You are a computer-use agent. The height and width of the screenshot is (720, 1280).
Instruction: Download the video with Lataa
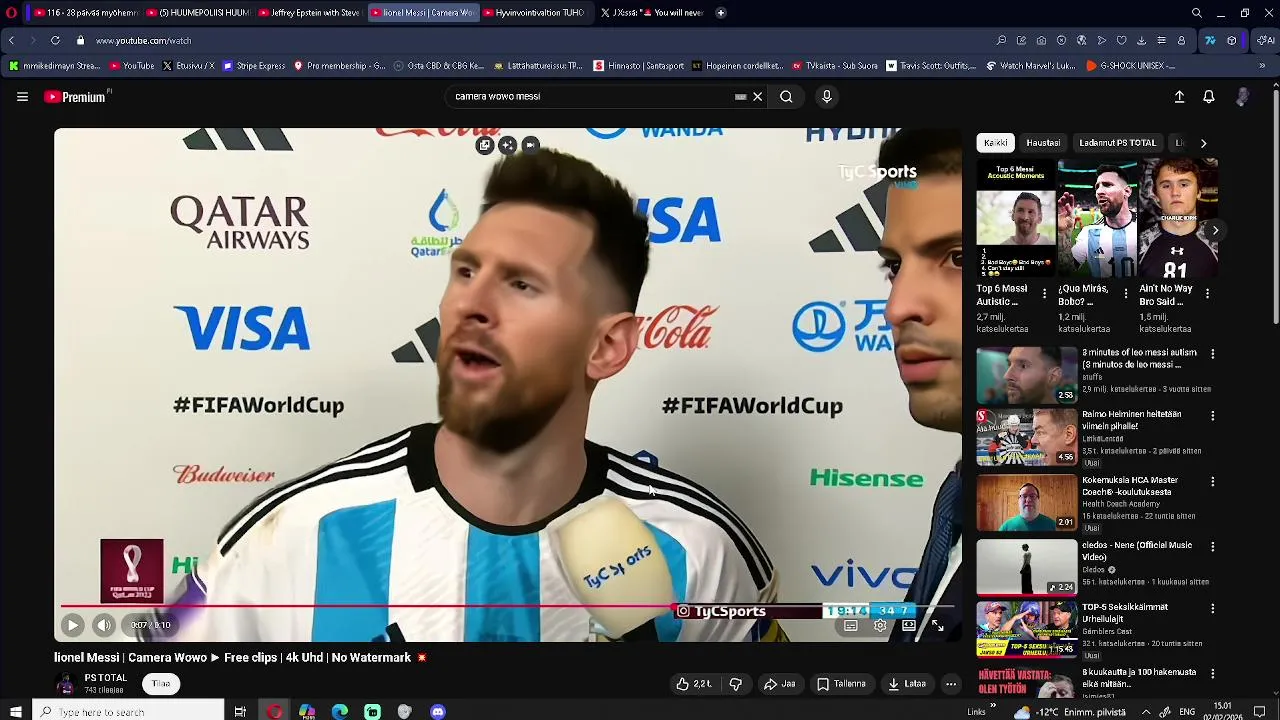907,684
